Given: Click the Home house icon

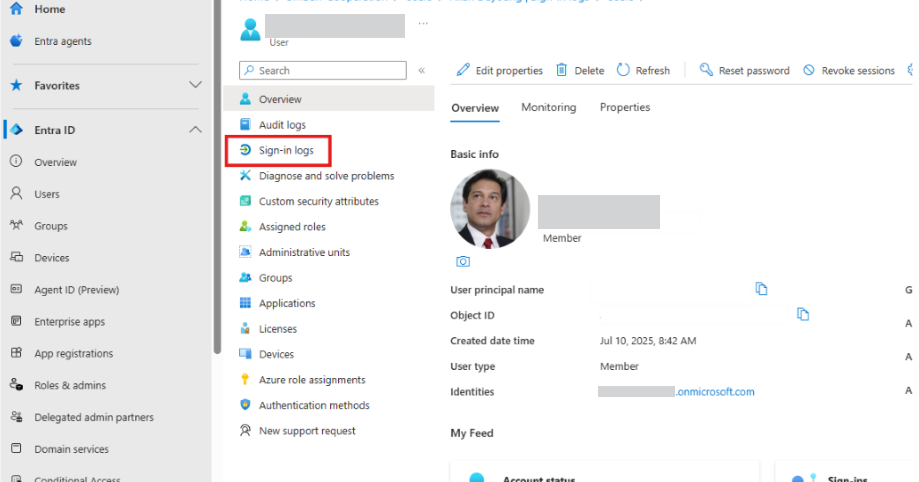Looking at the screenshot, I should [16, 9].
